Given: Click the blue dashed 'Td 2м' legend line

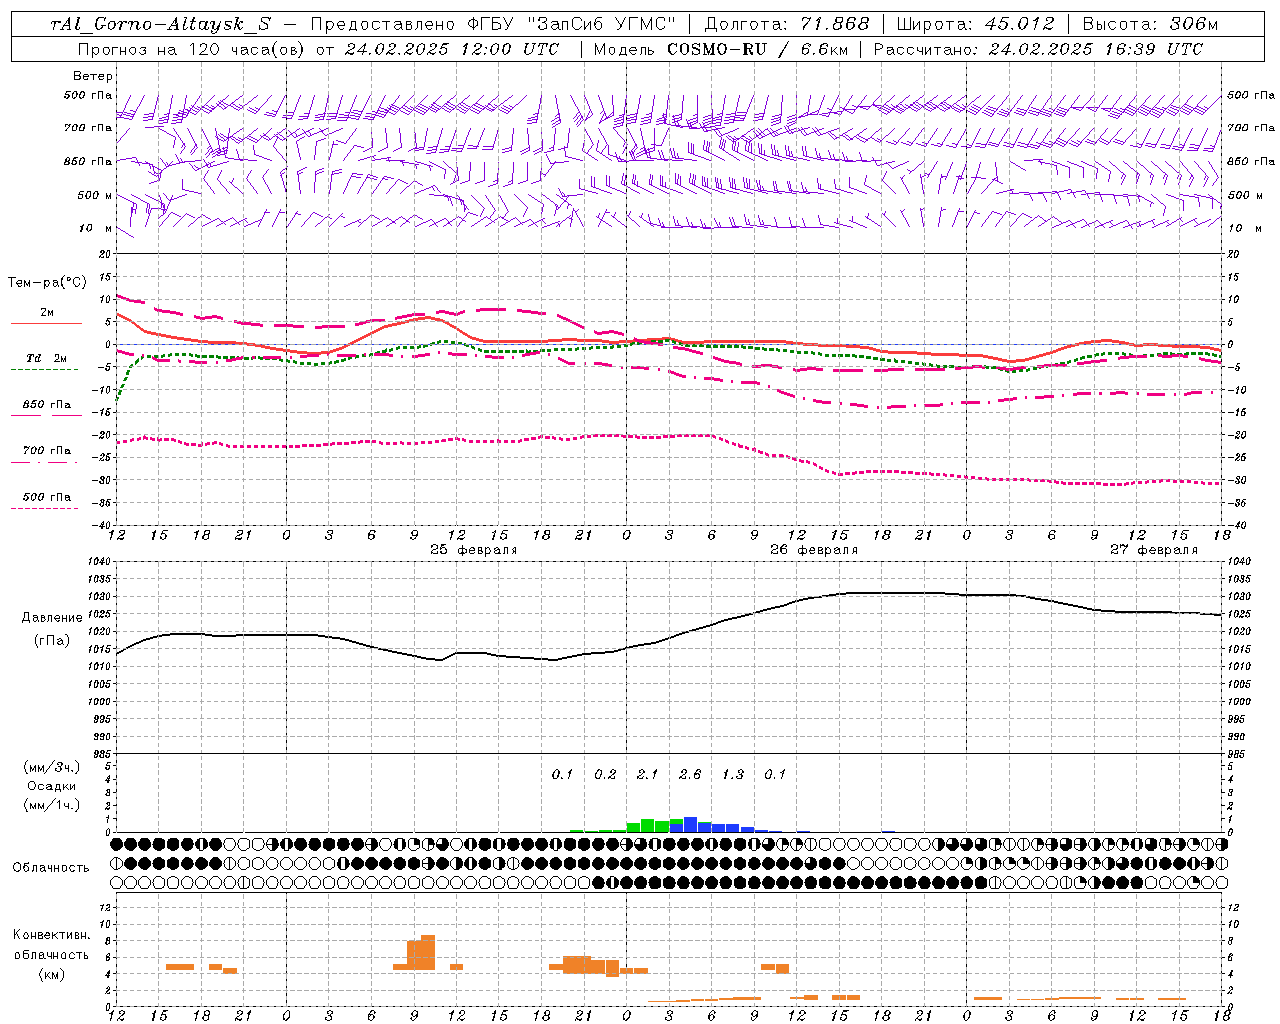Looking at the screenshot, I should (x=44, y=369).
